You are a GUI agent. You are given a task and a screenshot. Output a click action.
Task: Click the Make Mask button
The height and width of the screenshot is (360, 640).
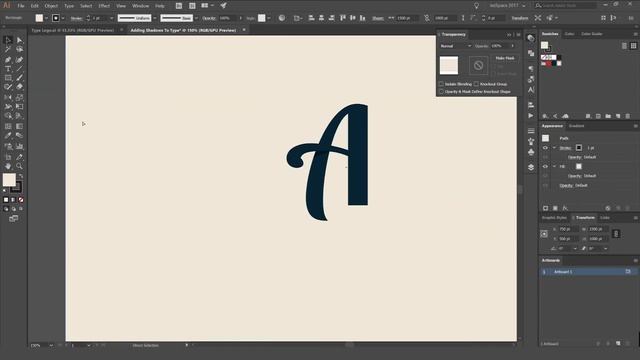[505, 58]
